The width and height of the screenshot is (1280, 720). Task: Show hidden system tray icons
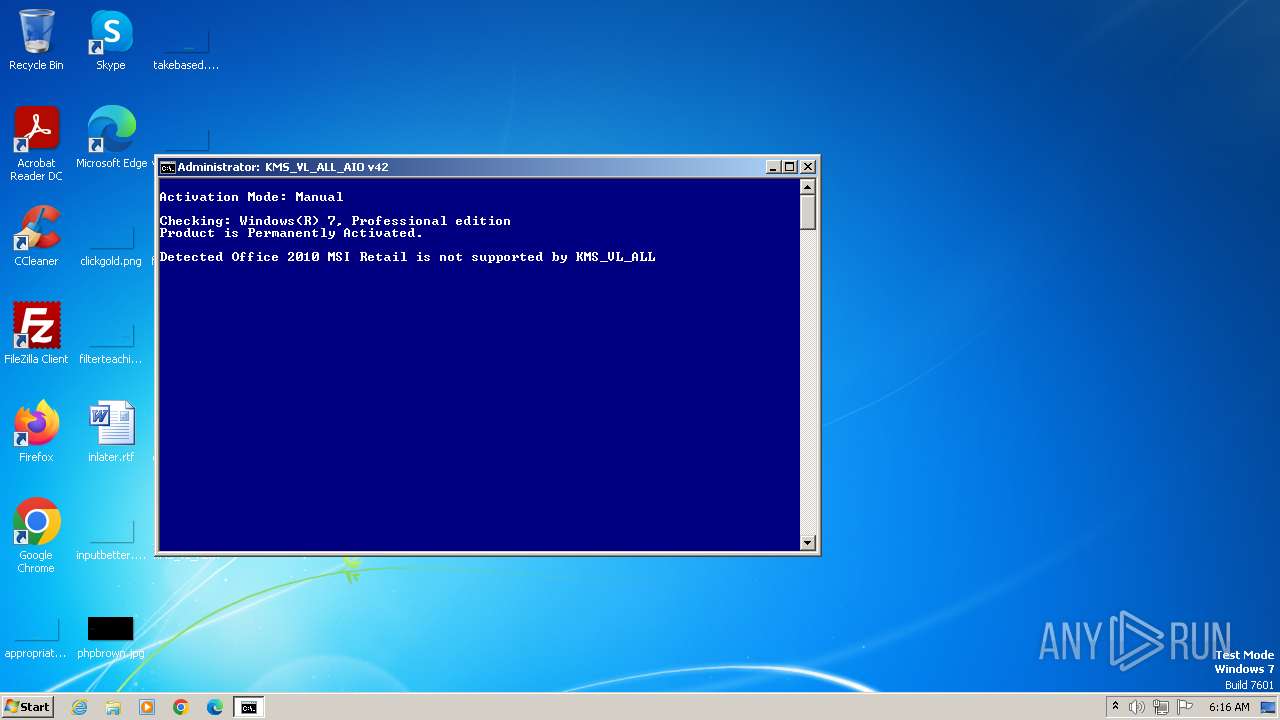pos(1115,707)
